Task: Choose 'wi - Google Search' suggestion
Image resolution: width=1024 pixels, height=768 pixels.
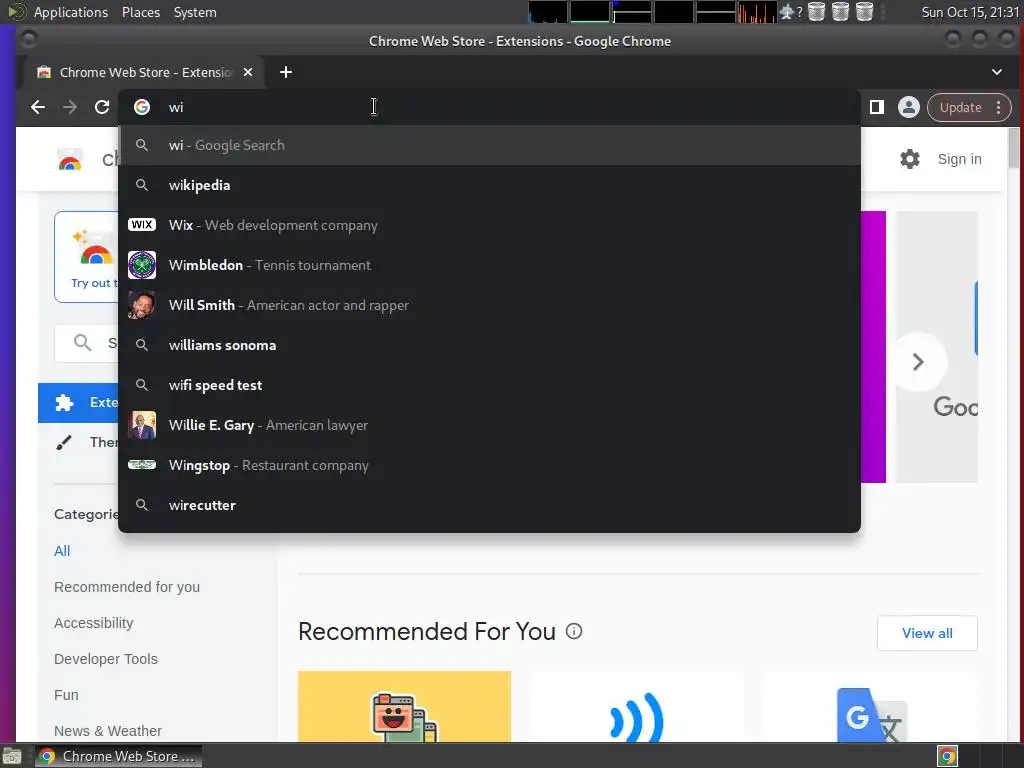Action: tap(490, 145)
